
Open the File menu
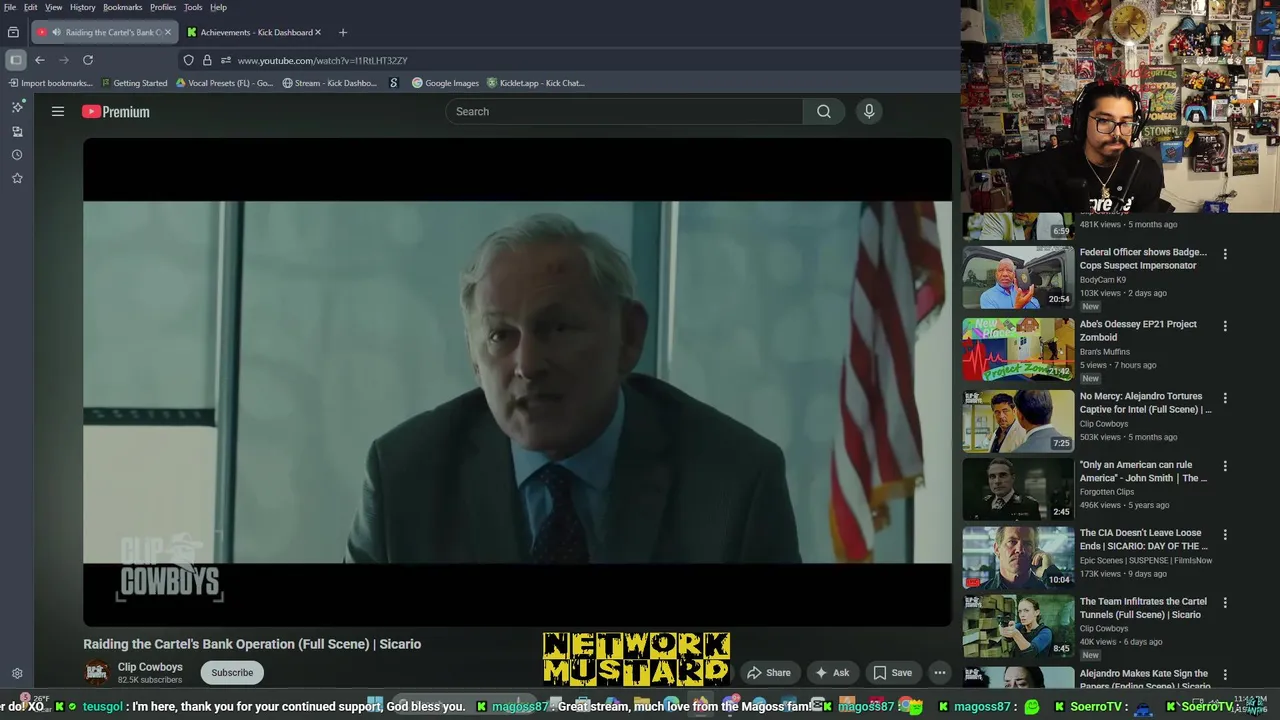pos(10,7)
